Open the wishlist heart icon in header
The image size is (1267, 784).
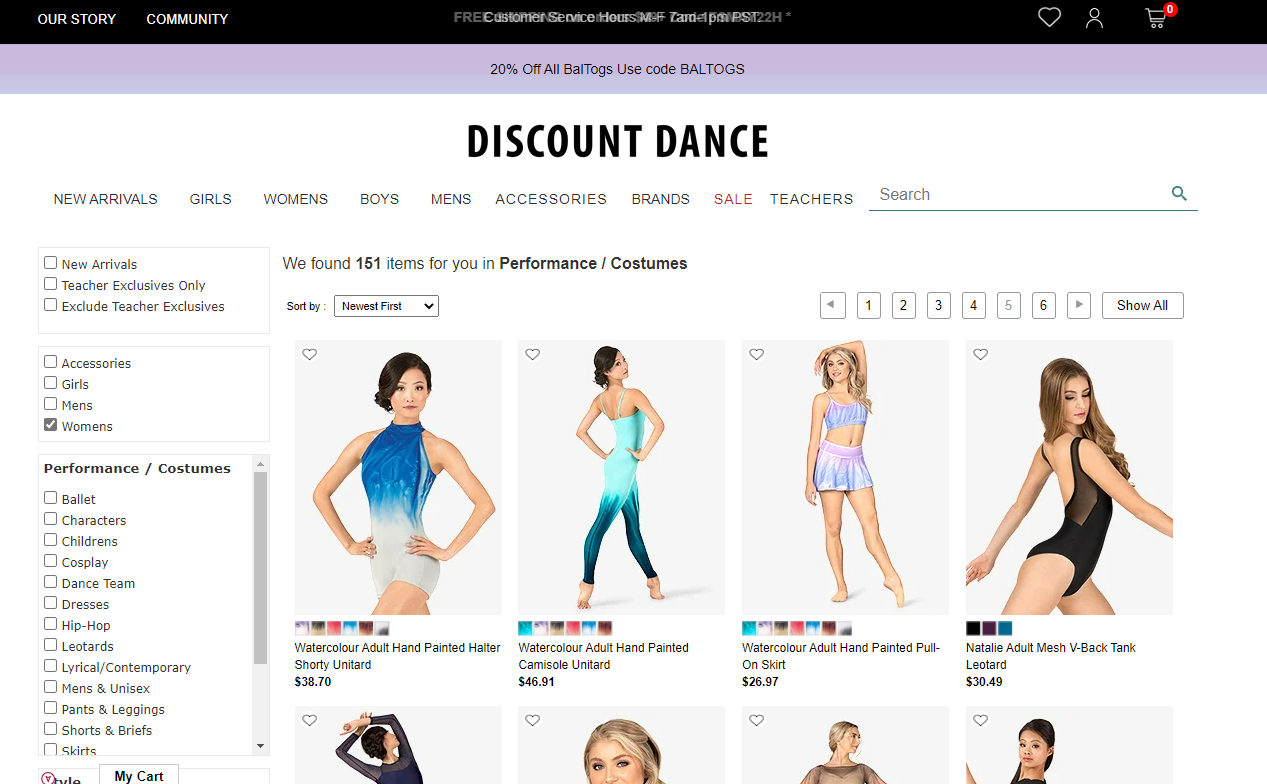point(1049,17)
